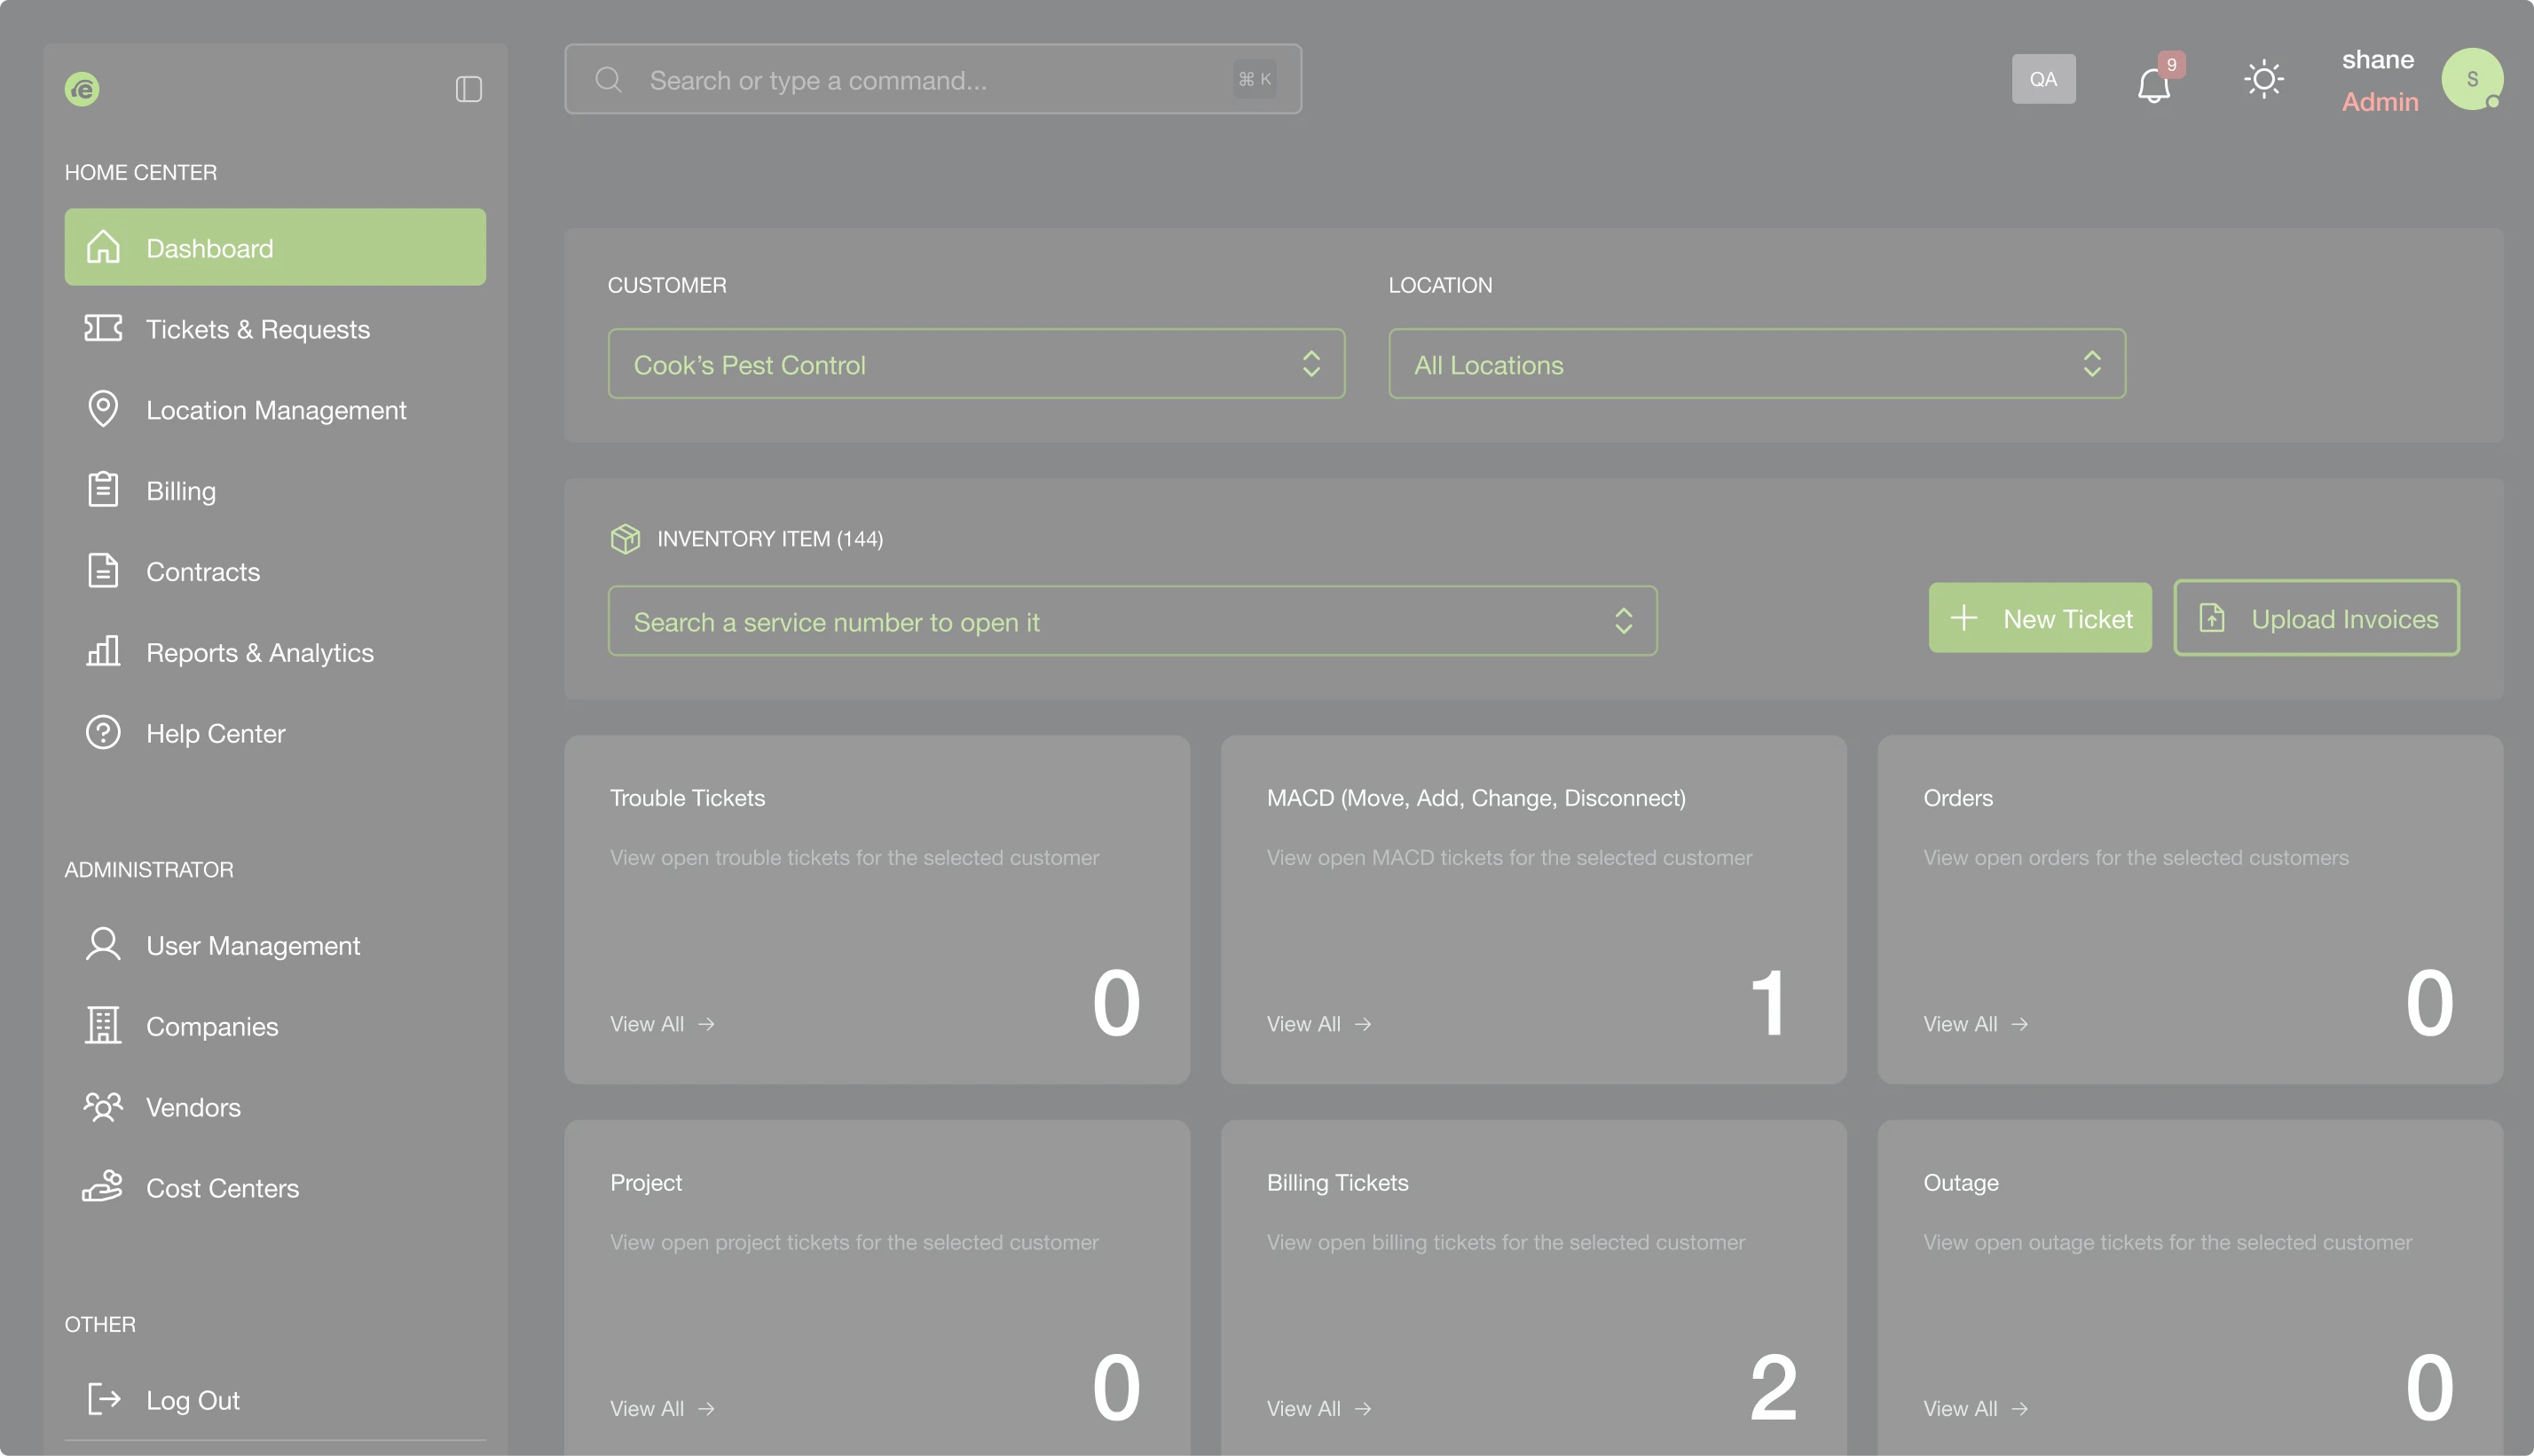Viewport: 2534px width, 1456px height.
Task: Toggle light theme with the sun icon
Action: coord(2263,79)
